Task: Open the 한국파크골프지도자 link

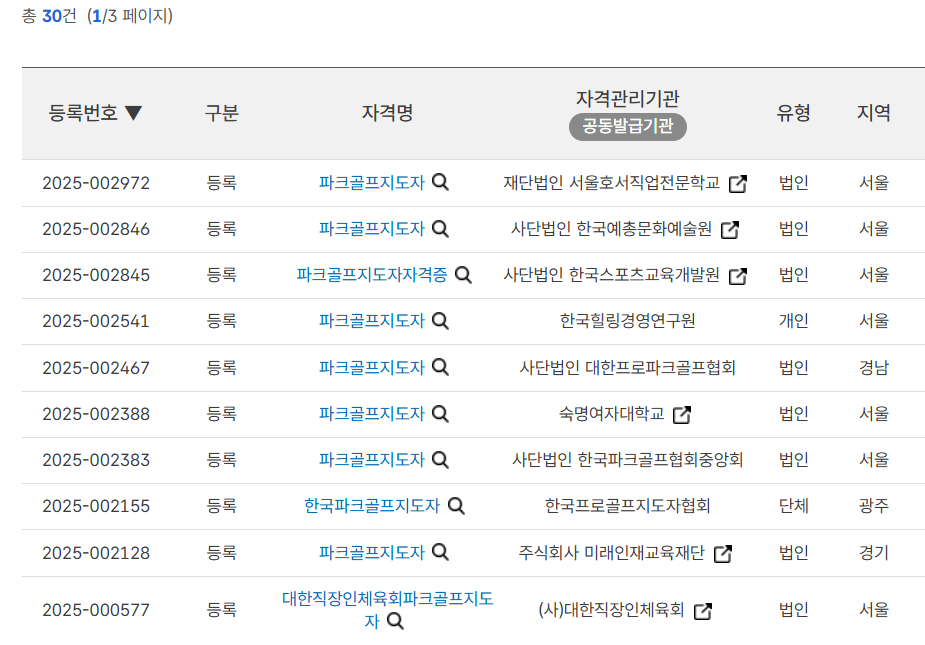Action: point(372,506)
